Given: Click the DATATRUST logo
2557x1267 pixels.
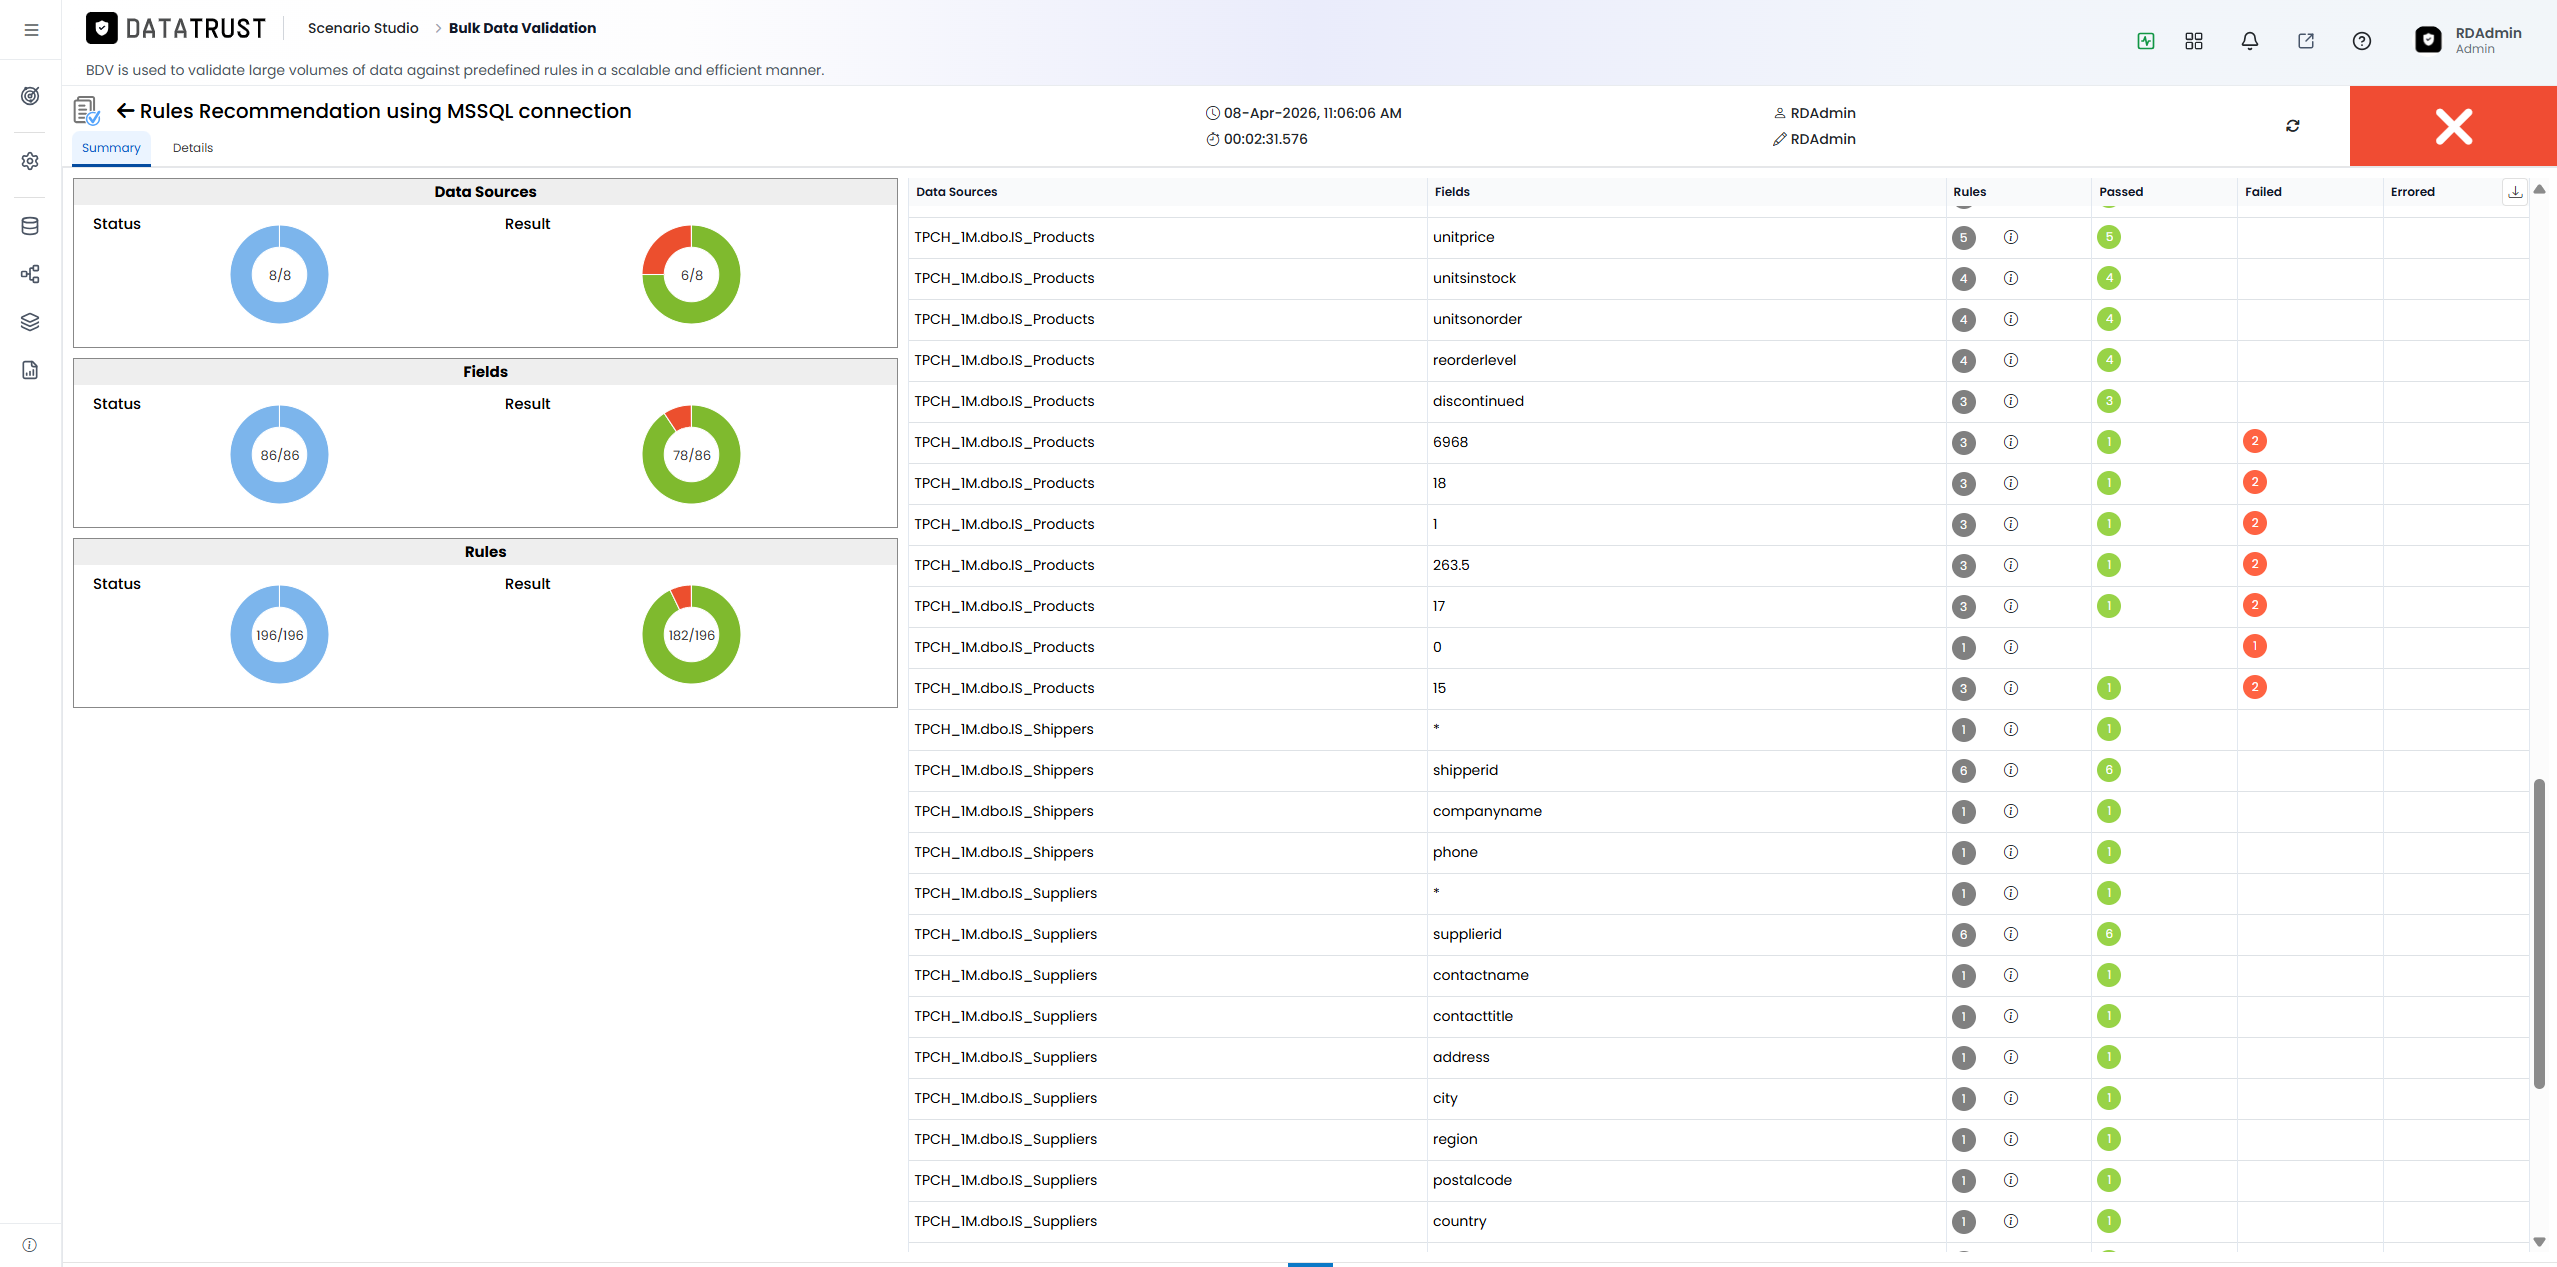Looking at the screenshot, I should point(176,28).
